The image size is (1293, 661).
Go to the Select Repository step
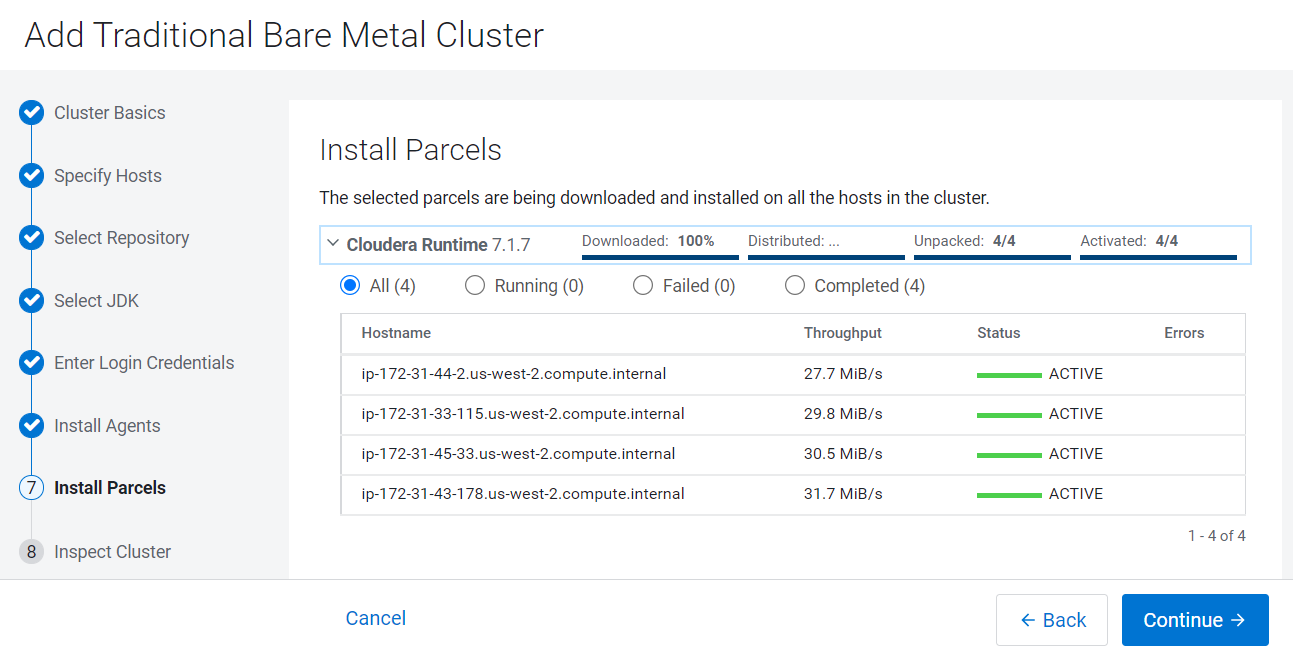tap(122, 238)
